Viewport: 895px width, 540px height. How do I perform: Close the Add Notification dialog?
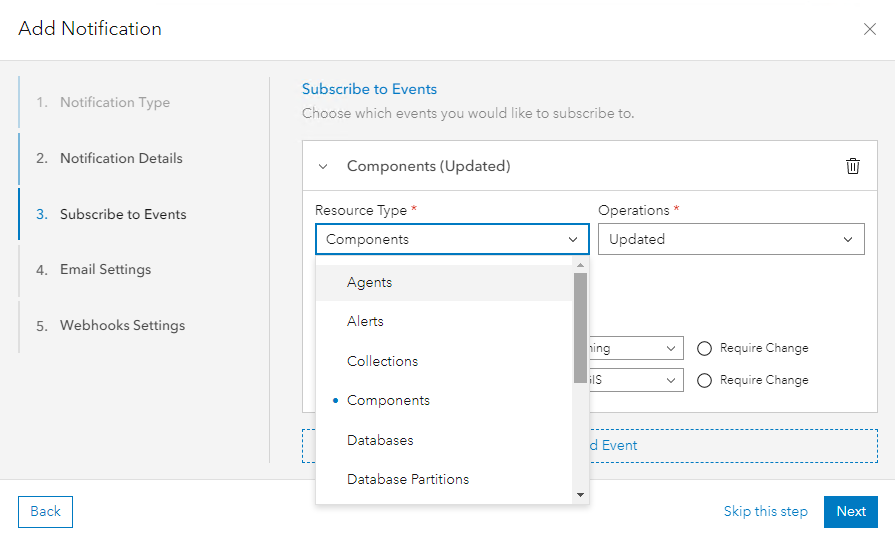click(x=869, y=29)
